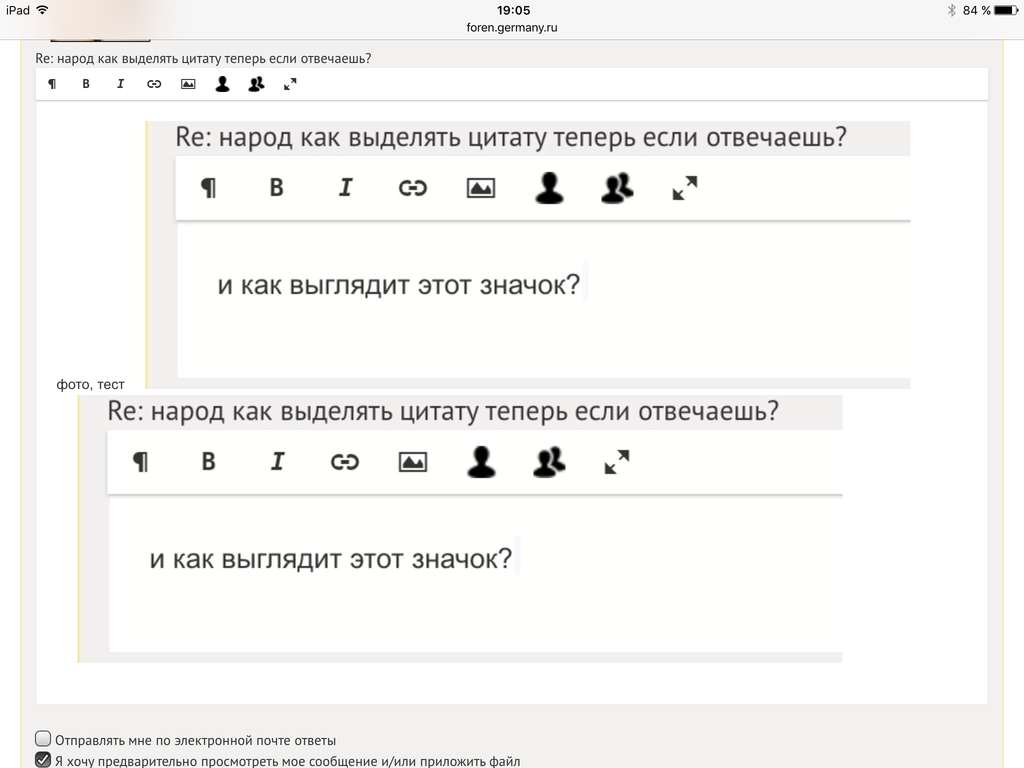The height and width of the screenshot is (768, 1024).
Task: Tap the 19:05 clock in the status bar
Action: [x=512, y=10]
